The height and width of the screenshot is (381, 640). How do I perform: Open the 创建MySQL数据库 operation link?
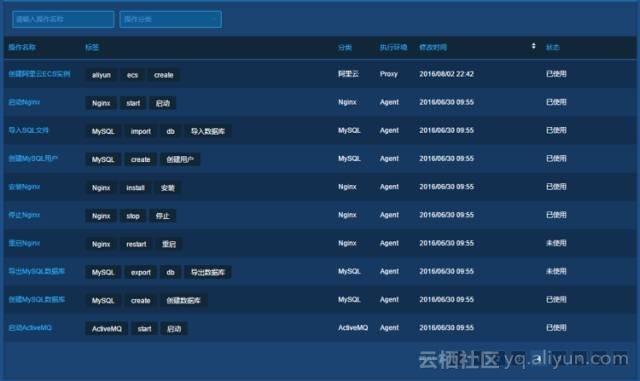pyautogui.click(x=36, y=299)
